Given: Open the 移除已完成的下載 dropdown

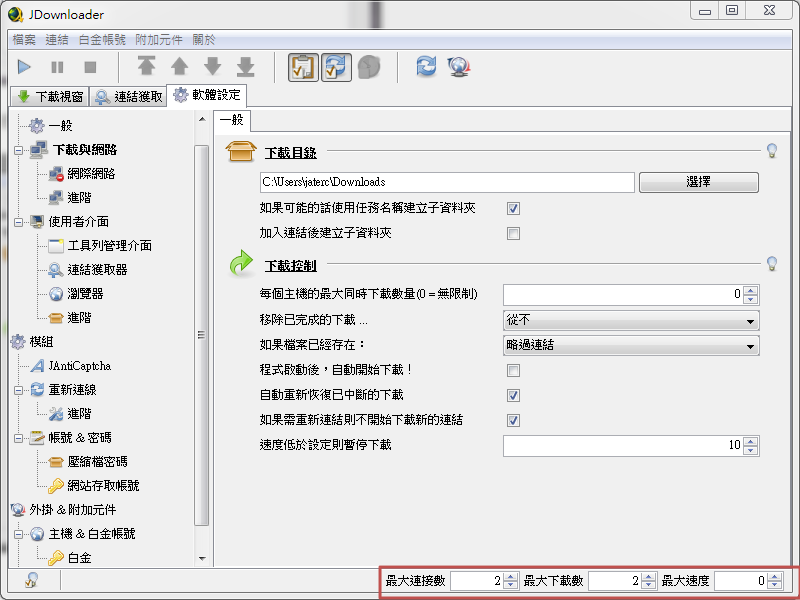Looking at the screenshot, I should click(631, 320).
